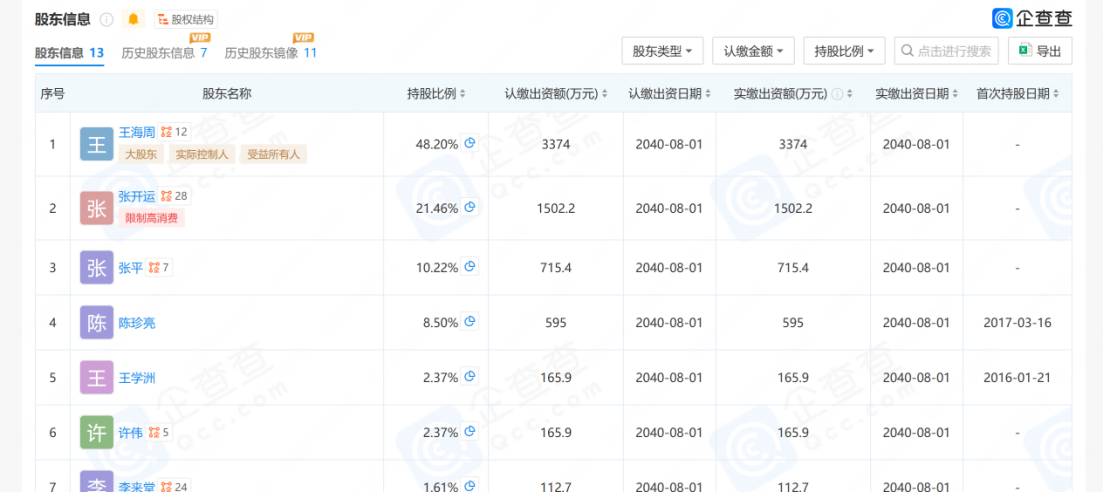Open shareholder 陈珍亮 link
The image size is (1104, 492).
[137, 323]
